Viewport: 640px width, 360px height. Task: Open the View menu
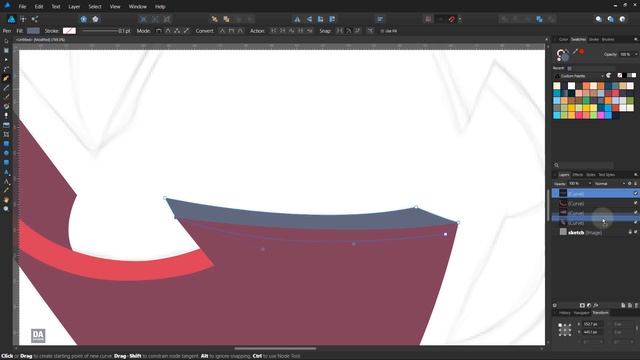tap(115, 7)
